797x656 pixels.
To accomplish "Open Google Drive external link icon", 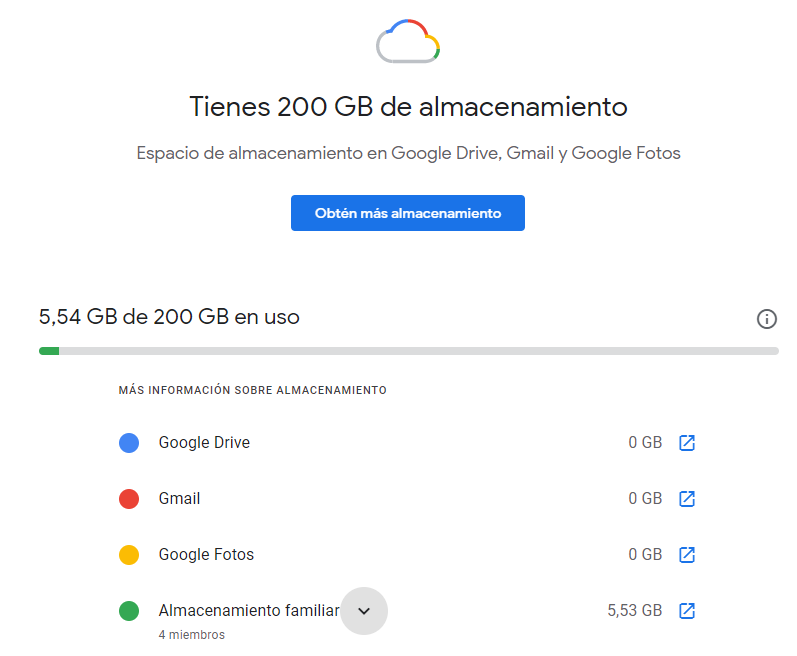I will pos(687,443).
